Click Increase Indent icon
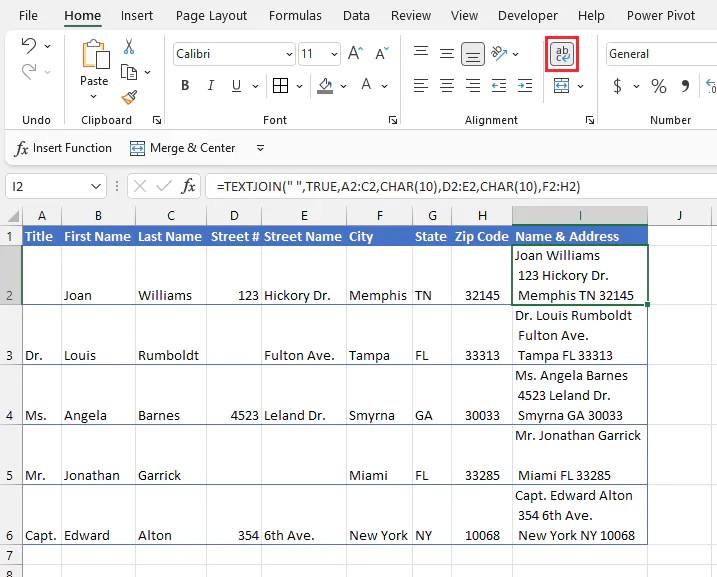717x577 pixels. click(525, 85)
